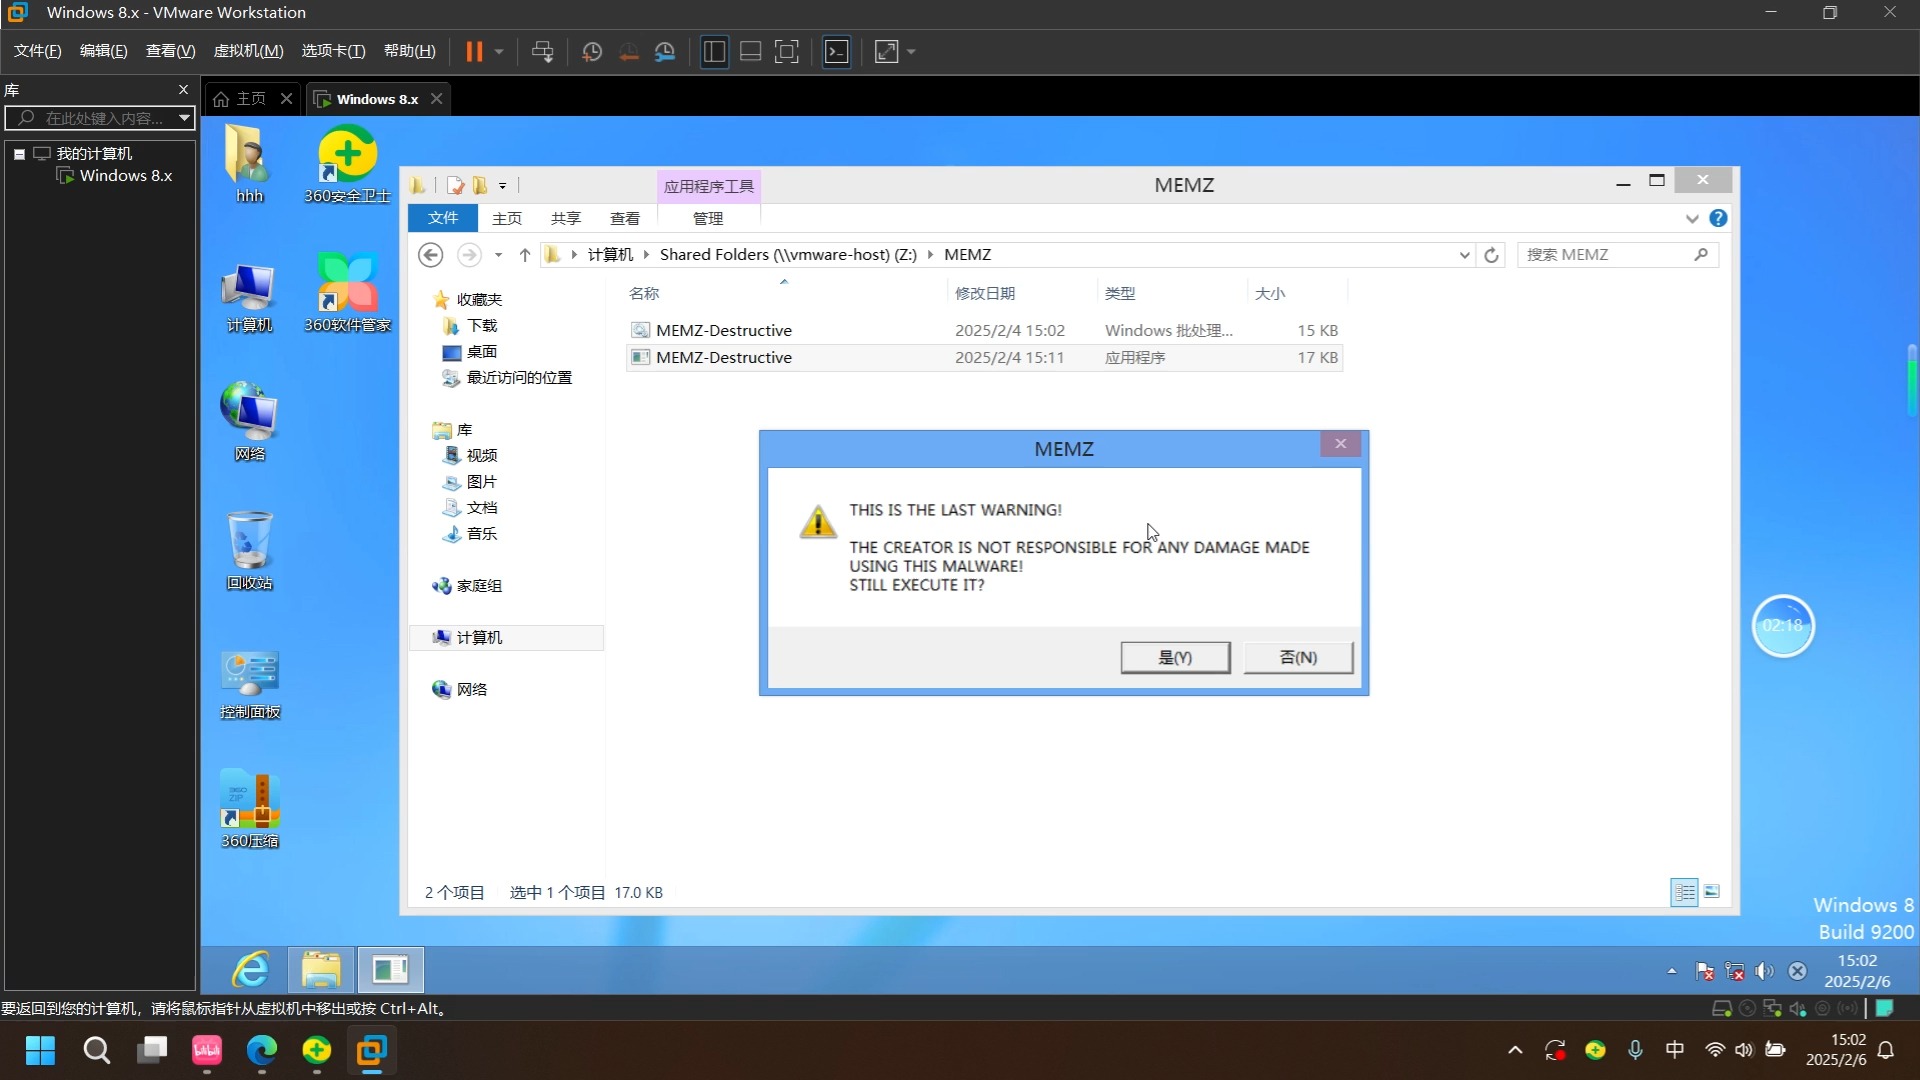The height and width of the screenshot is (1080, 1920).
Task: Open the hhh folder on guest desktop
Action: tap(249, 163)
